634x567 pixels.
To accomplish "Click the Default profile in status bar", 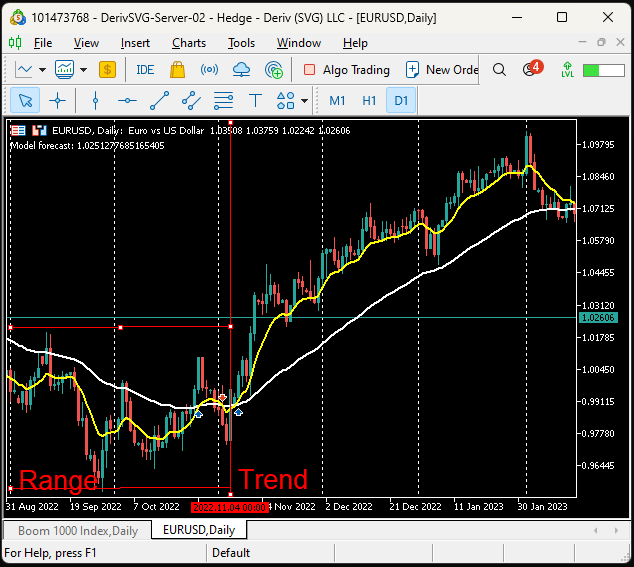I will click(231, 553).
